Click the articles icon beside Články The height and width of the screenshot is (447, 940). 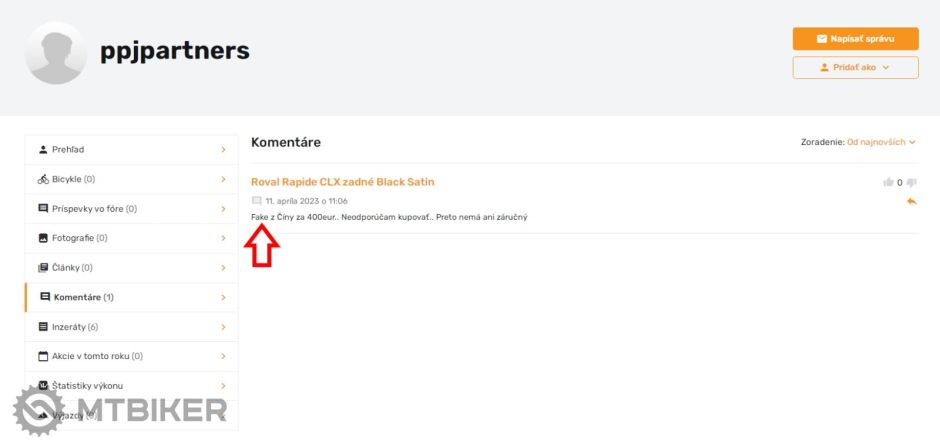pyautogui.click(x=43, y=268)
